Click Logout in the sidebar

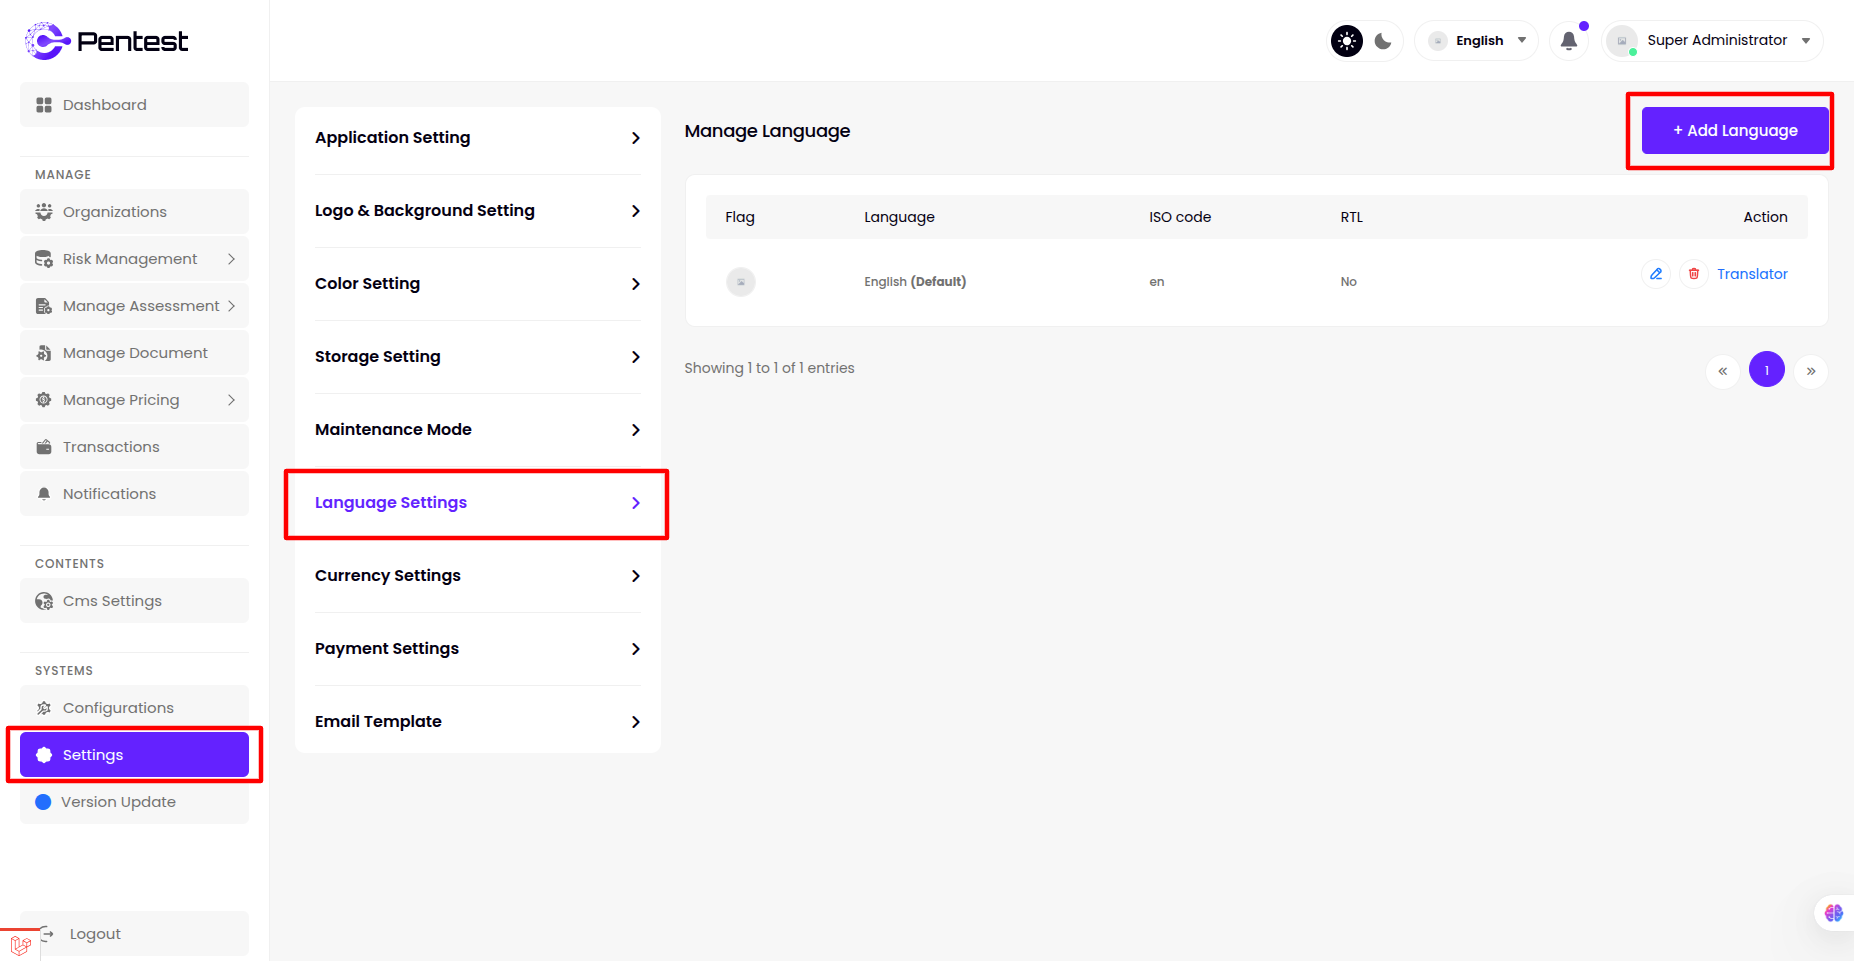[x=95, y=934]
